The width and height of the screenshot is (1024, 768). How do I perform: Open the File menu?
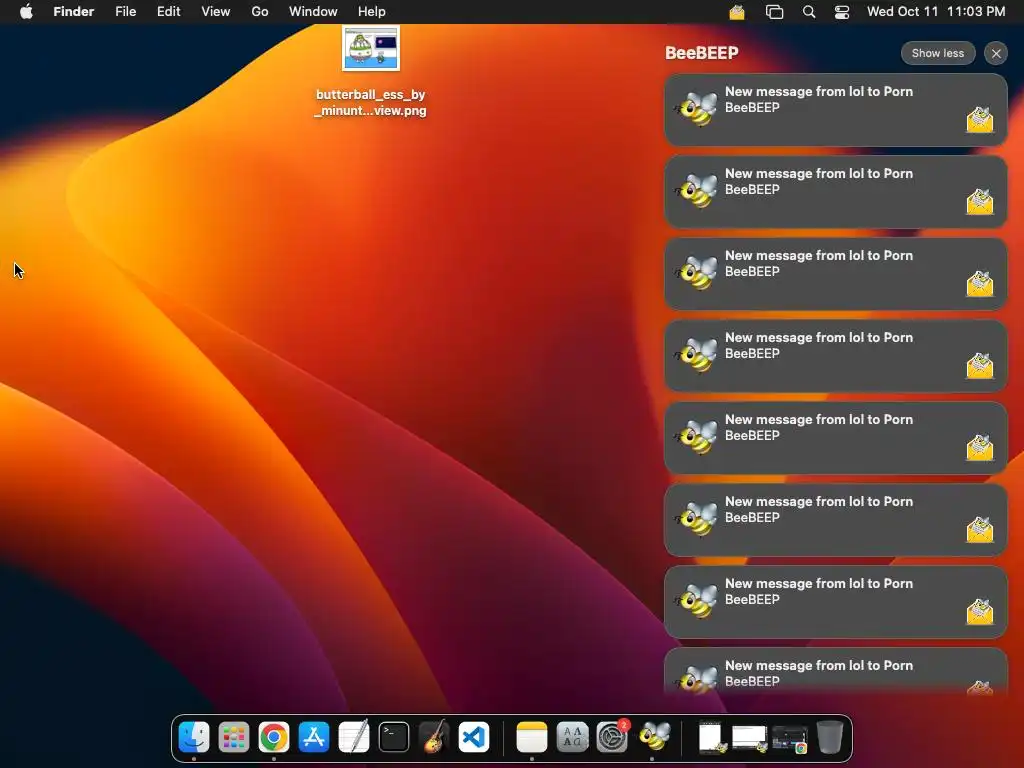coord(125,12)
